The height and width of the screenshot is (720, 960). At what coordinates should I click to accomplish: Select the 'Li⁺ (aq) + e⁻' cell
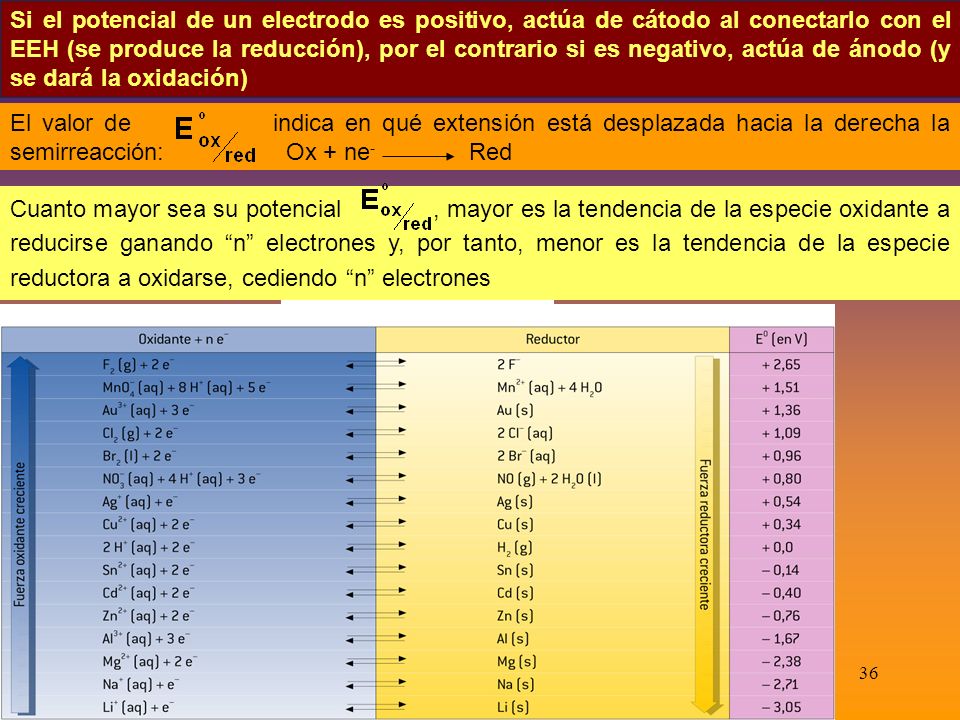(x=138, y=707)
